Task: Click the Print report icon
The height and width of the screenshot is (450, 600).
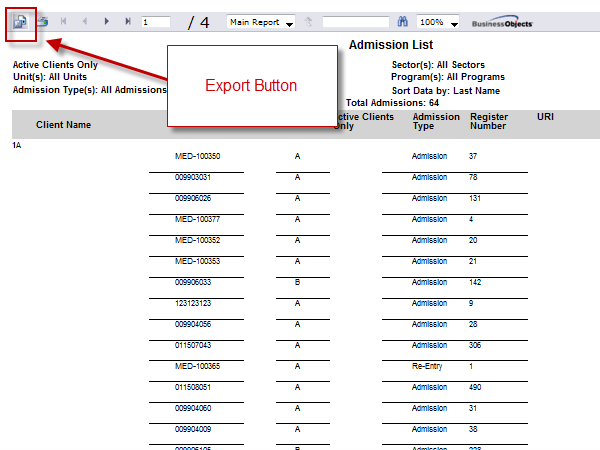Action: (x=42, y=21)
